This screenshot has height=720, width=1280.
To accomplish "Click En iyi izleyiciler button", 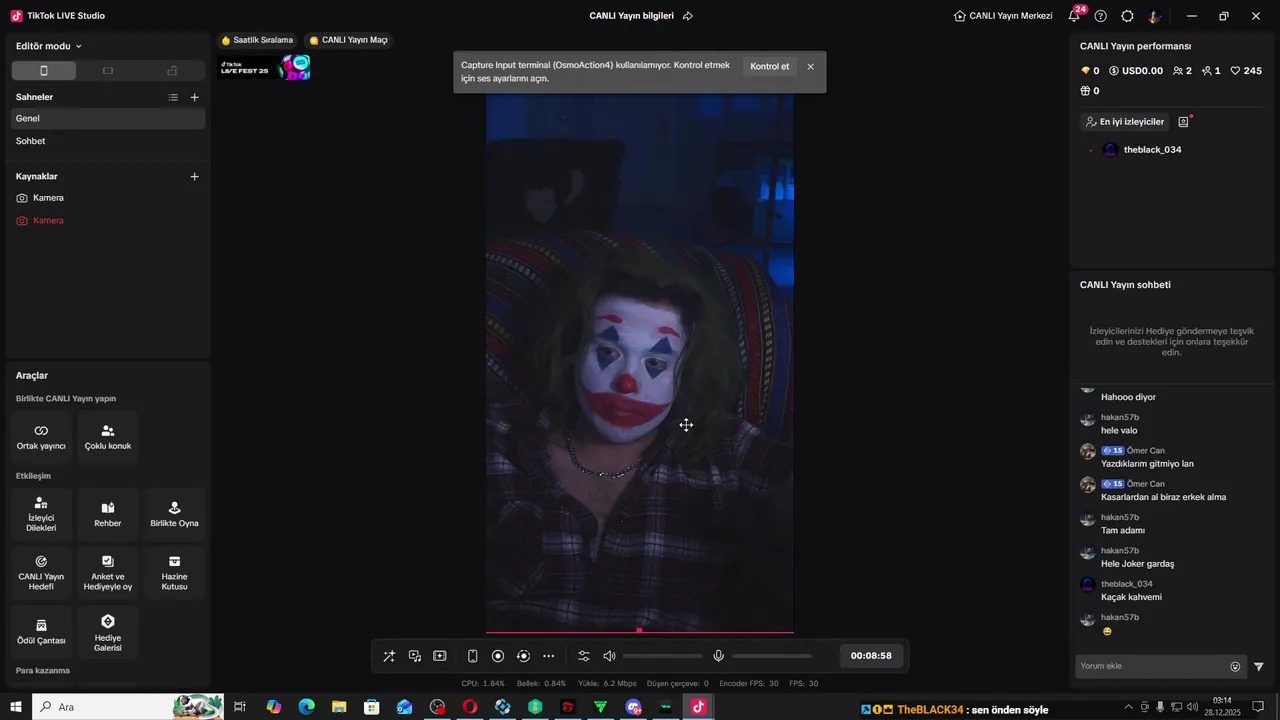I will click(1125, 122).
